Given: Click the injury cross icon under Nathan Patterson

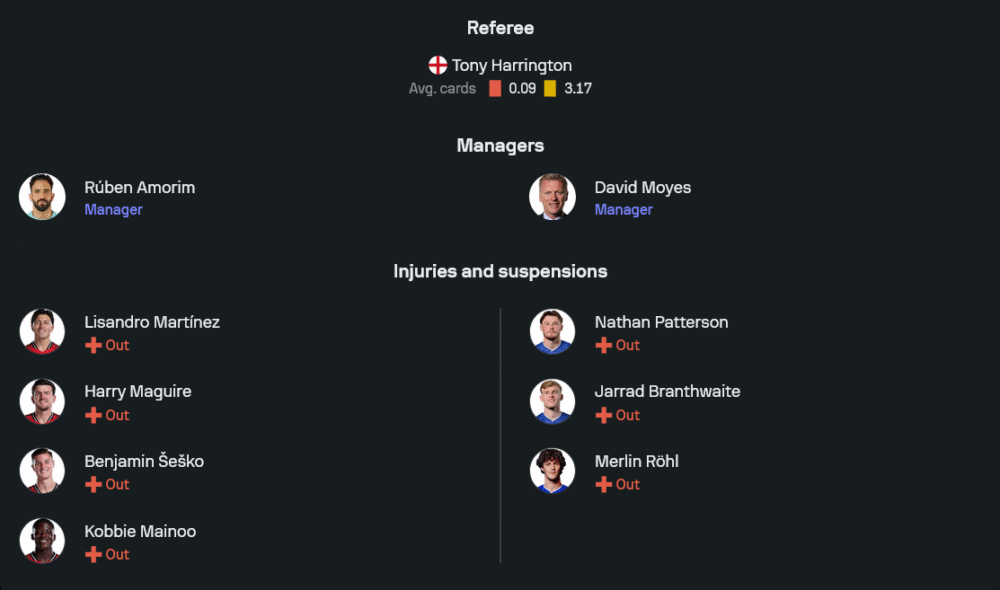Looking at the screenshot, I should tap(603, 345).
